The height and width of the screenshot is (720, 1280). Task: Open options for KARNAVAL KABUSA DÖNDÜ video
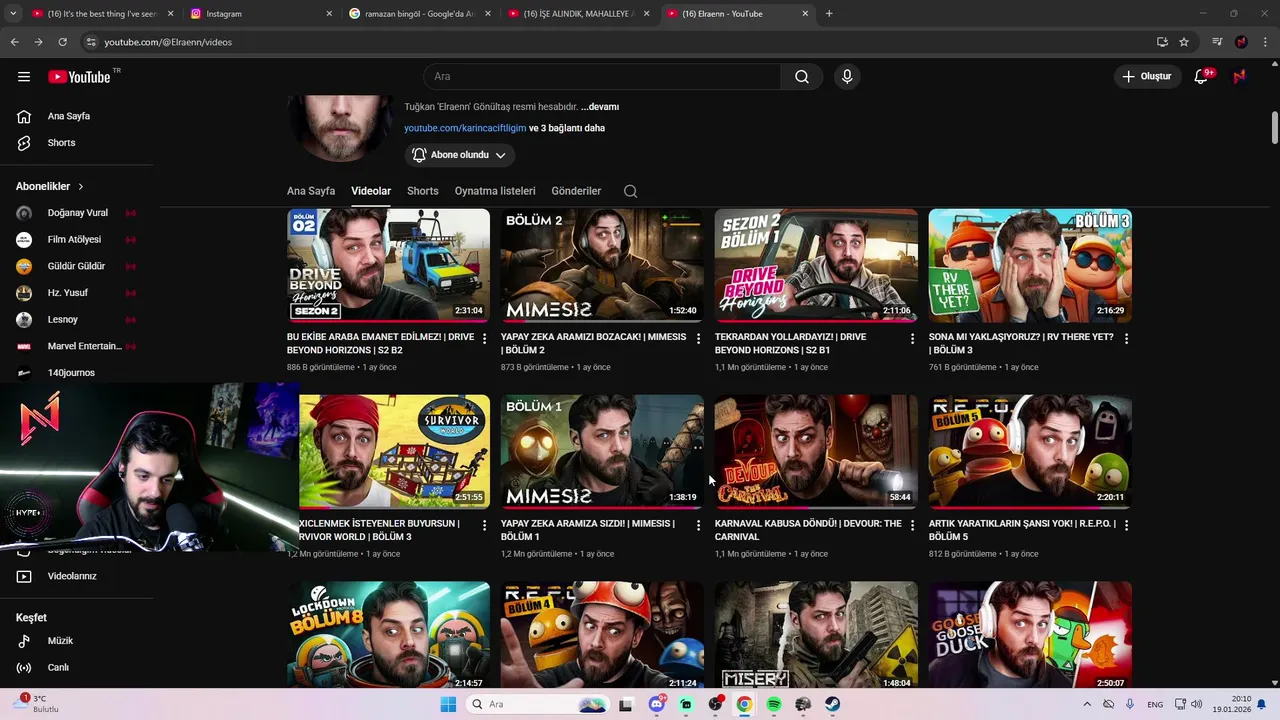[x=912, y=525]
